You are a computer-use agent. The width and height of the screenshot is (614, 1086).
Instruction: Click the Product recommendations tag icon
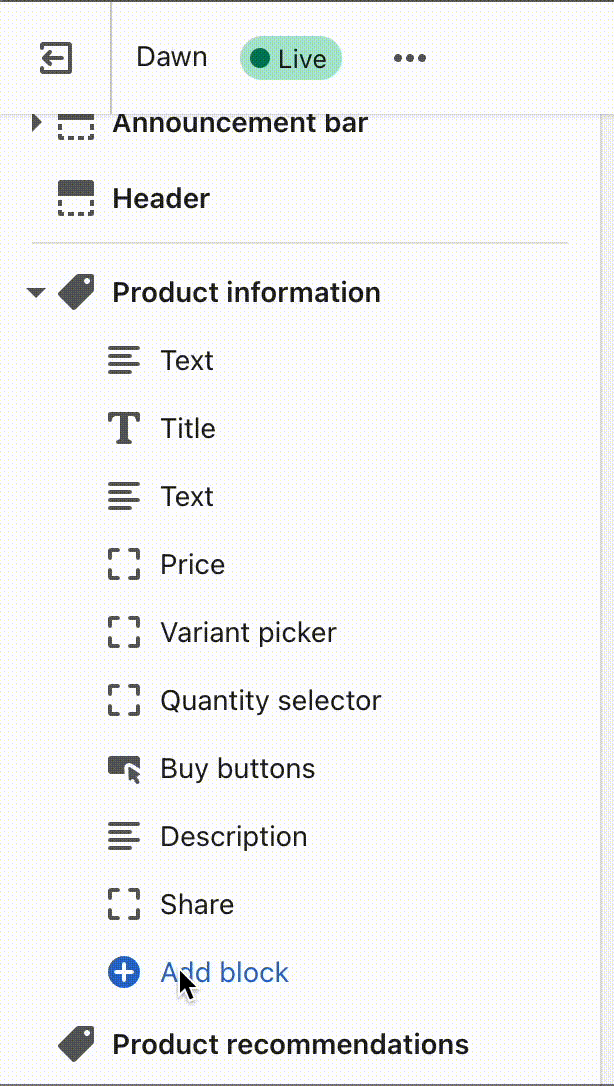click(x=76, y=1044)
